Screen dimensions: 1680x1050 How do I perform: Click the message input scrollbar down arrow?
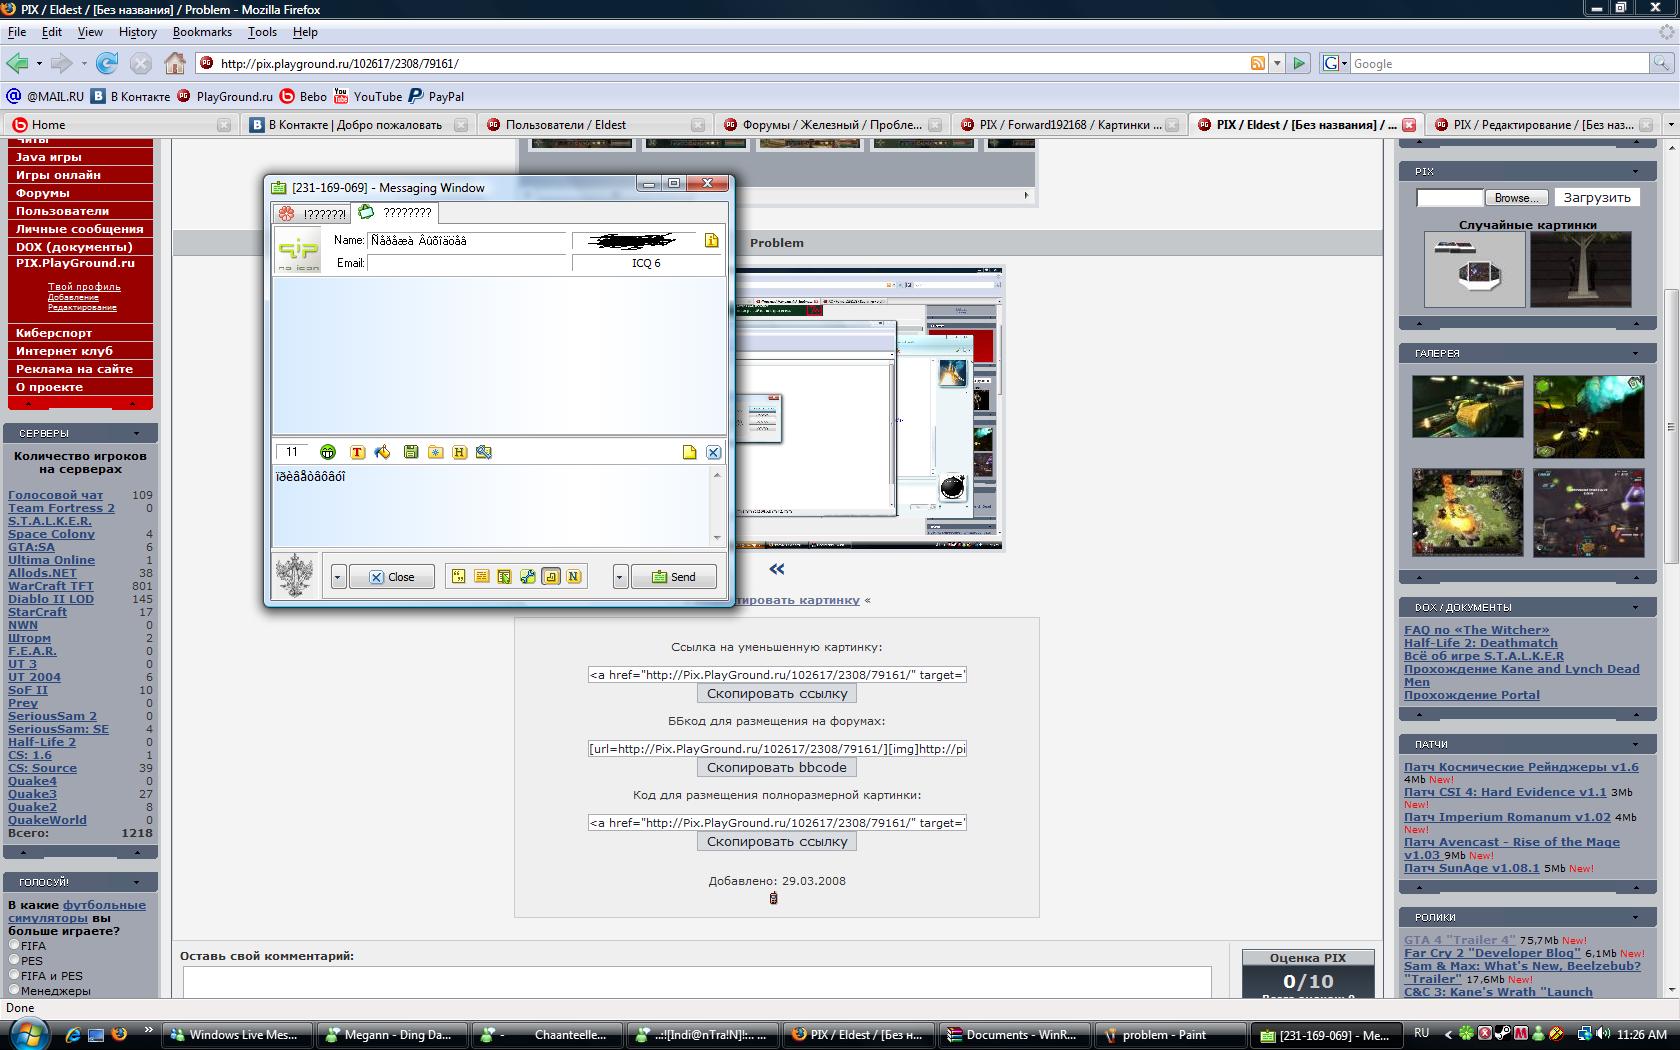717,538
